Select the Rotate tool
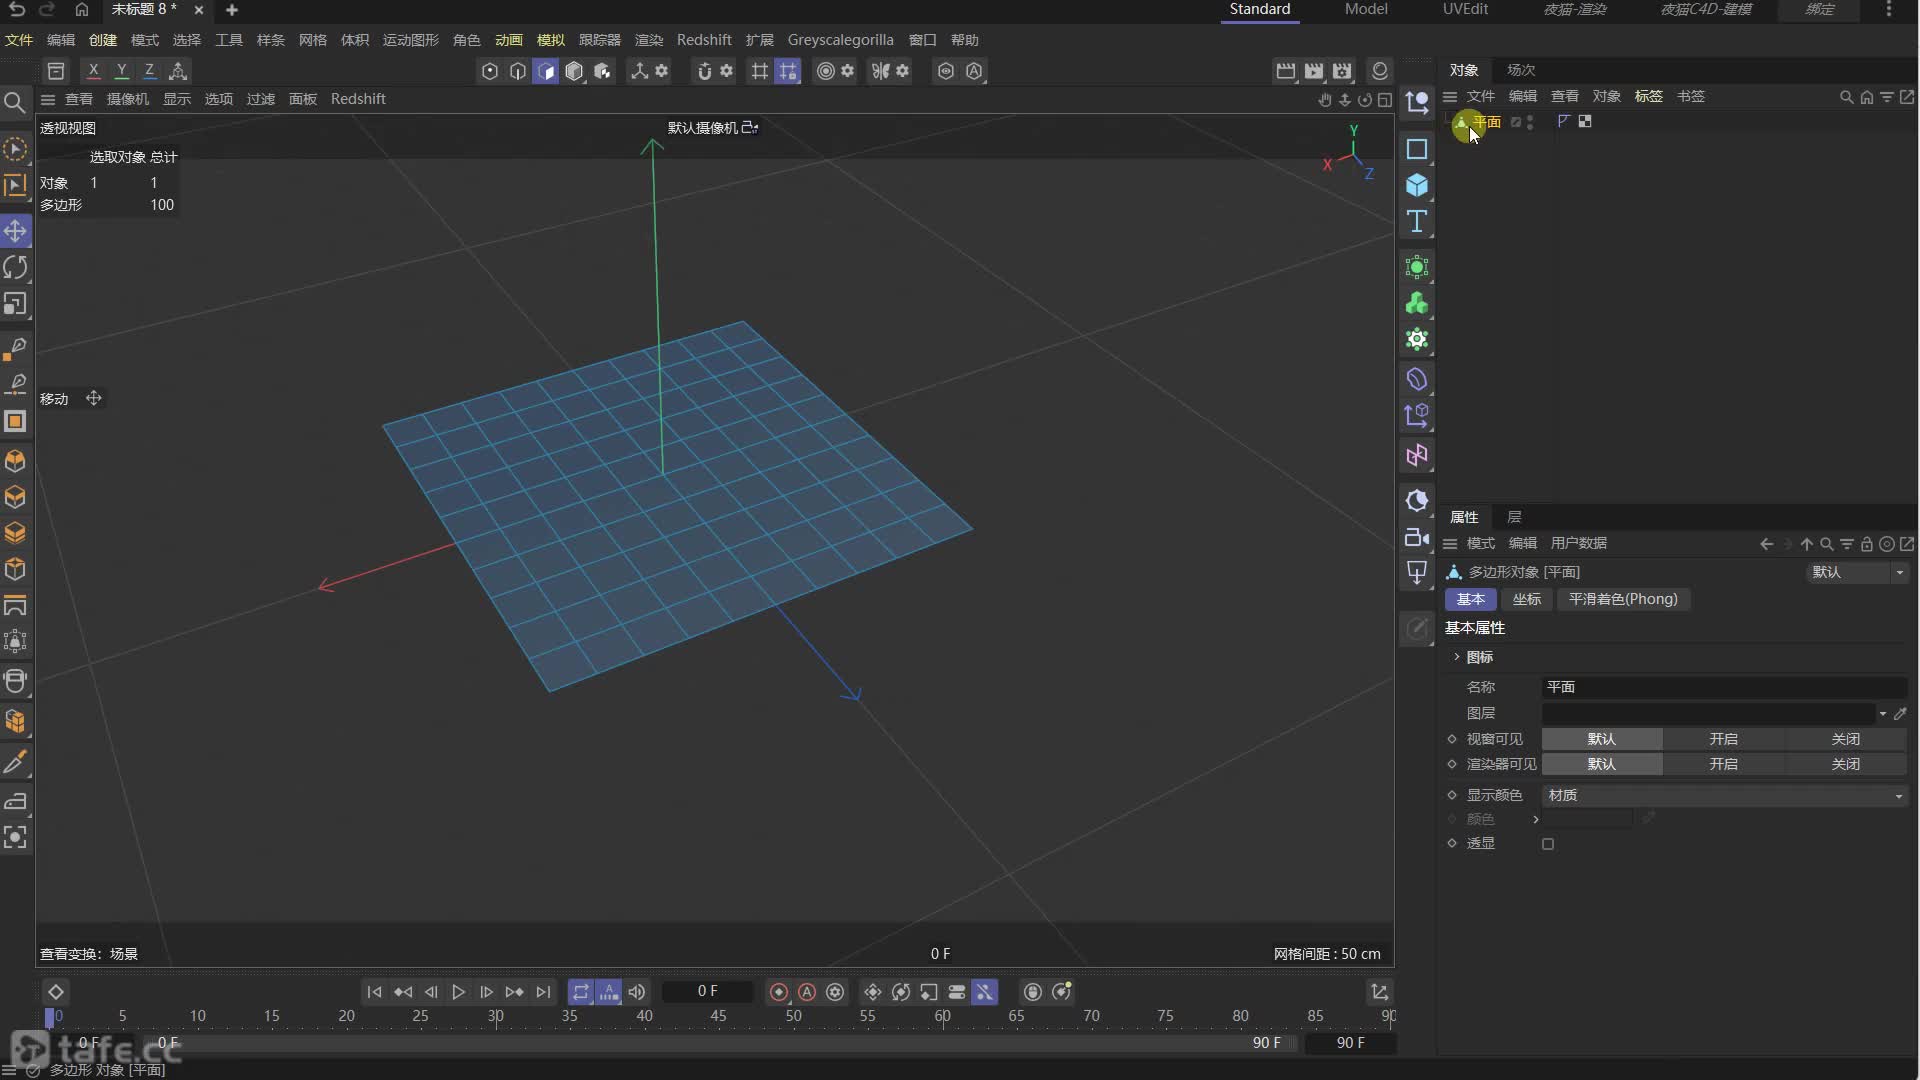 (x=15, y=267)
